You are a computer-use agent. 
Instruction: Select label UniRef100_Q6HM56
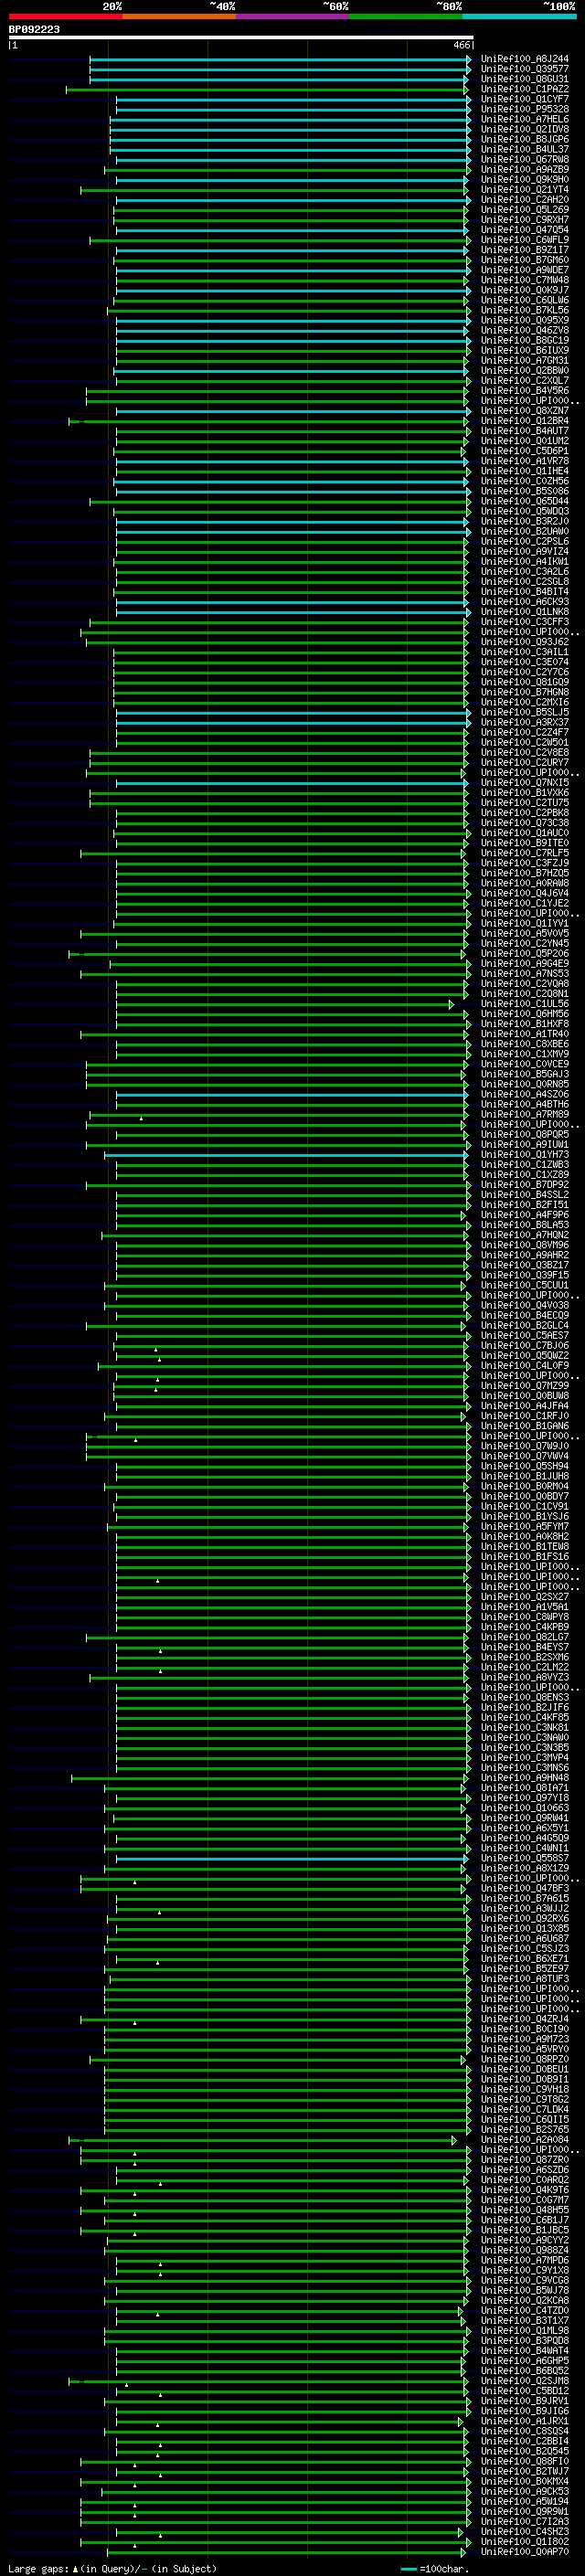tap(525, 1013)
